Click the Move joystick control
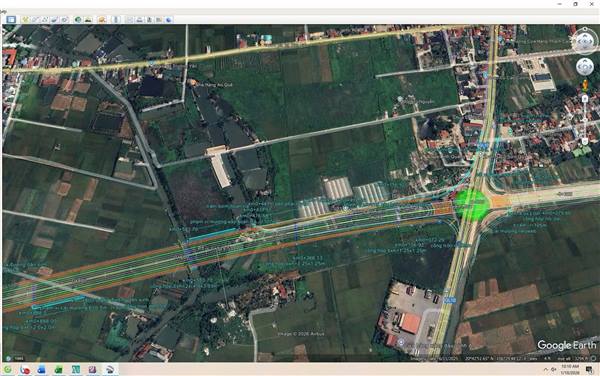 point(585,67)
